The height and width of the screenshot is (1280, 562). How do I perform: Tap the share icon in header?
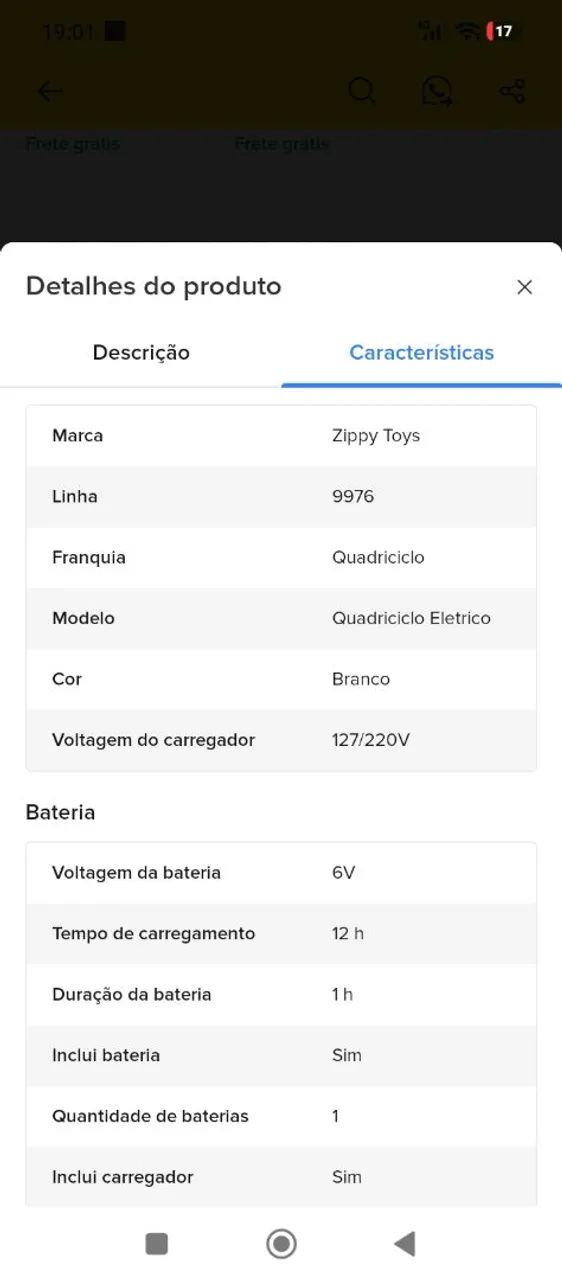512,91
